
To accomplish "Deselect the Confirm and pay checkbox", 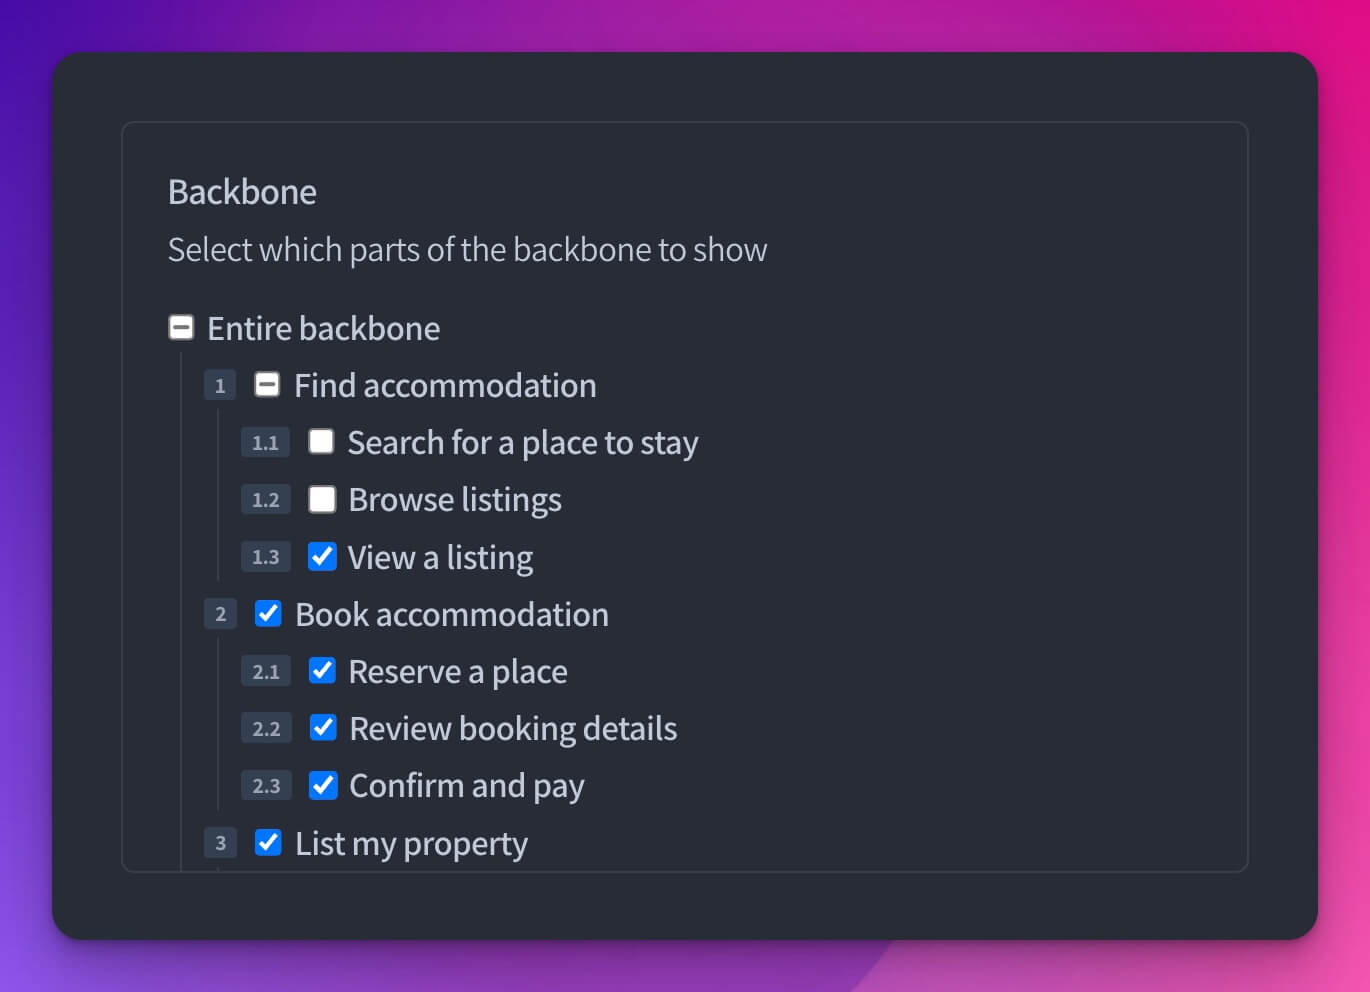I will pyautogui.click(x=323, y=785).
